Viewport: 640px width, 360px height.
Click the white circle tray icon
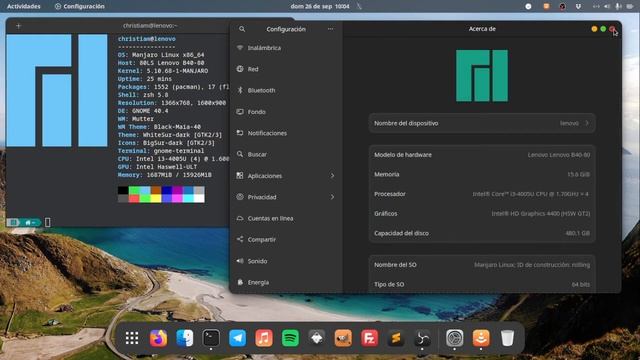[528, 6]
